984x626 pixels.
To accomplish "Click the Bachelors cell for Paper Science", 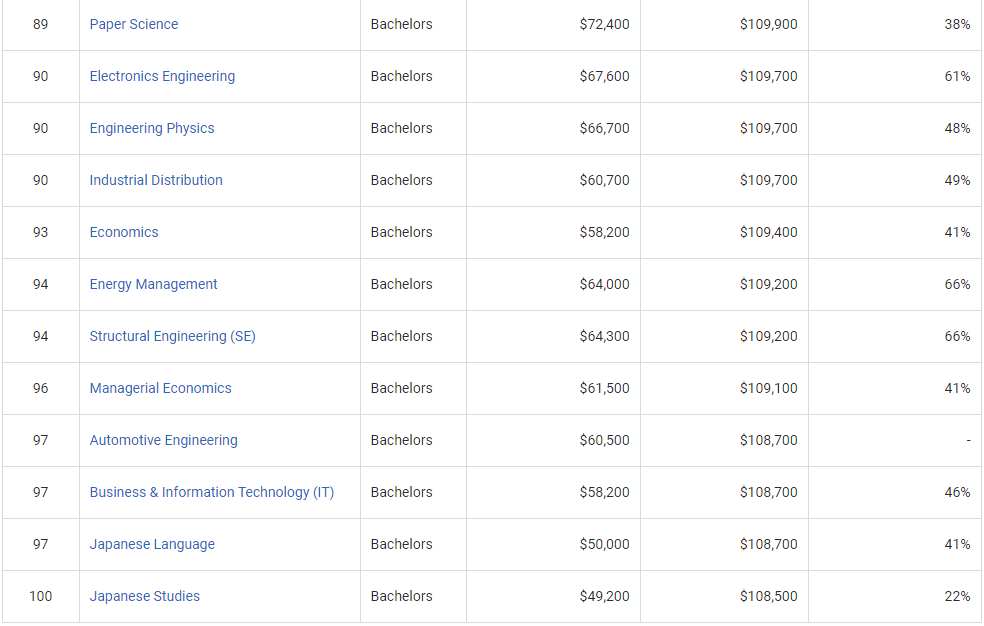I will point(401,24).
